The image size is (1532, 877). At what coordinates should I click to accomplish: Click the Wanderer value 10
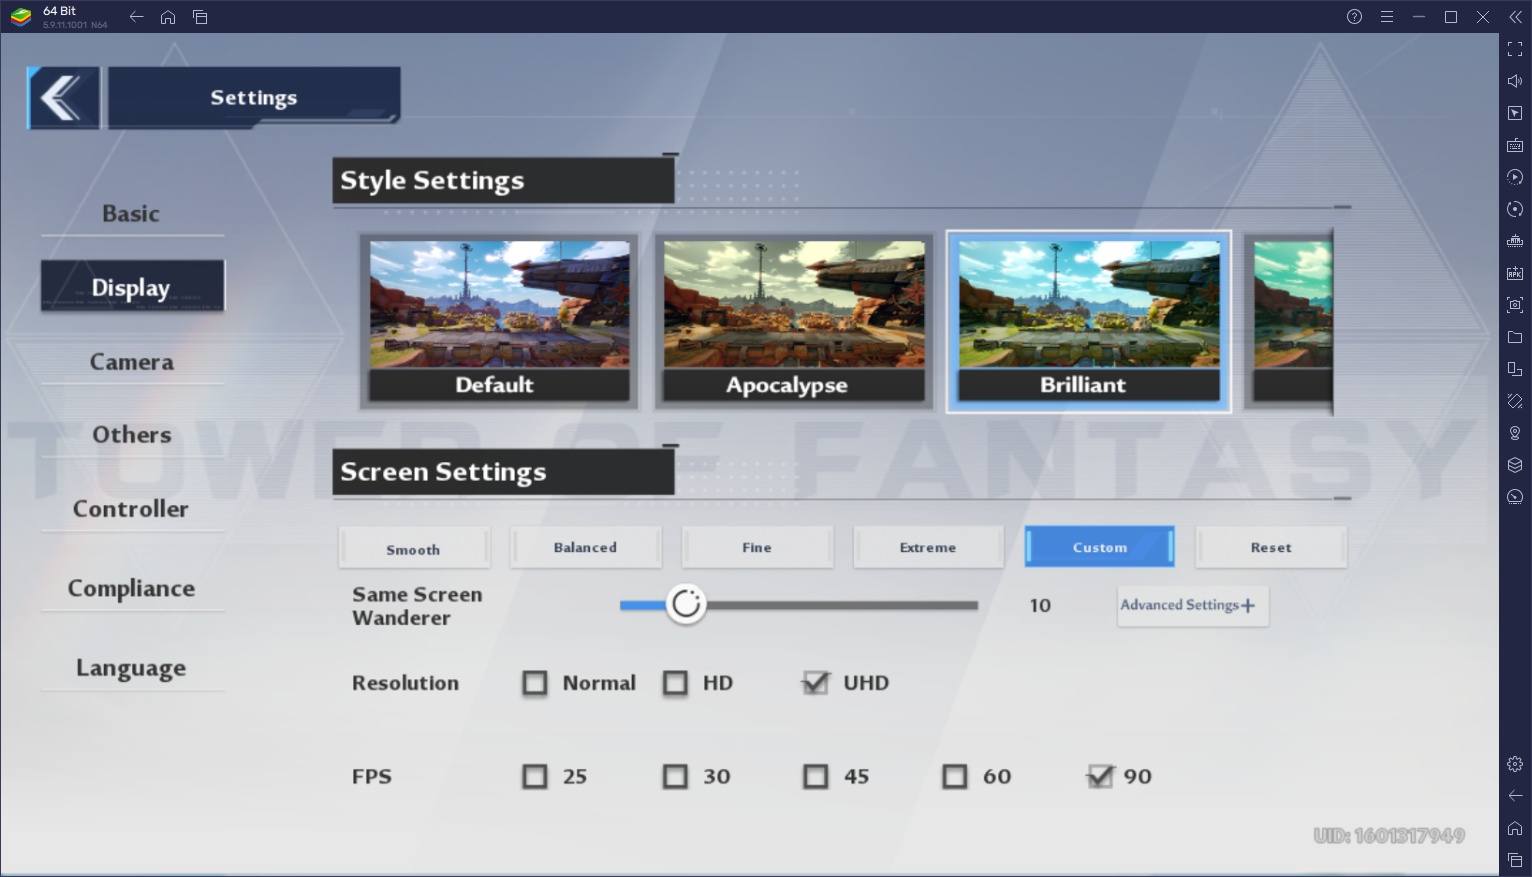(1040, 605)
